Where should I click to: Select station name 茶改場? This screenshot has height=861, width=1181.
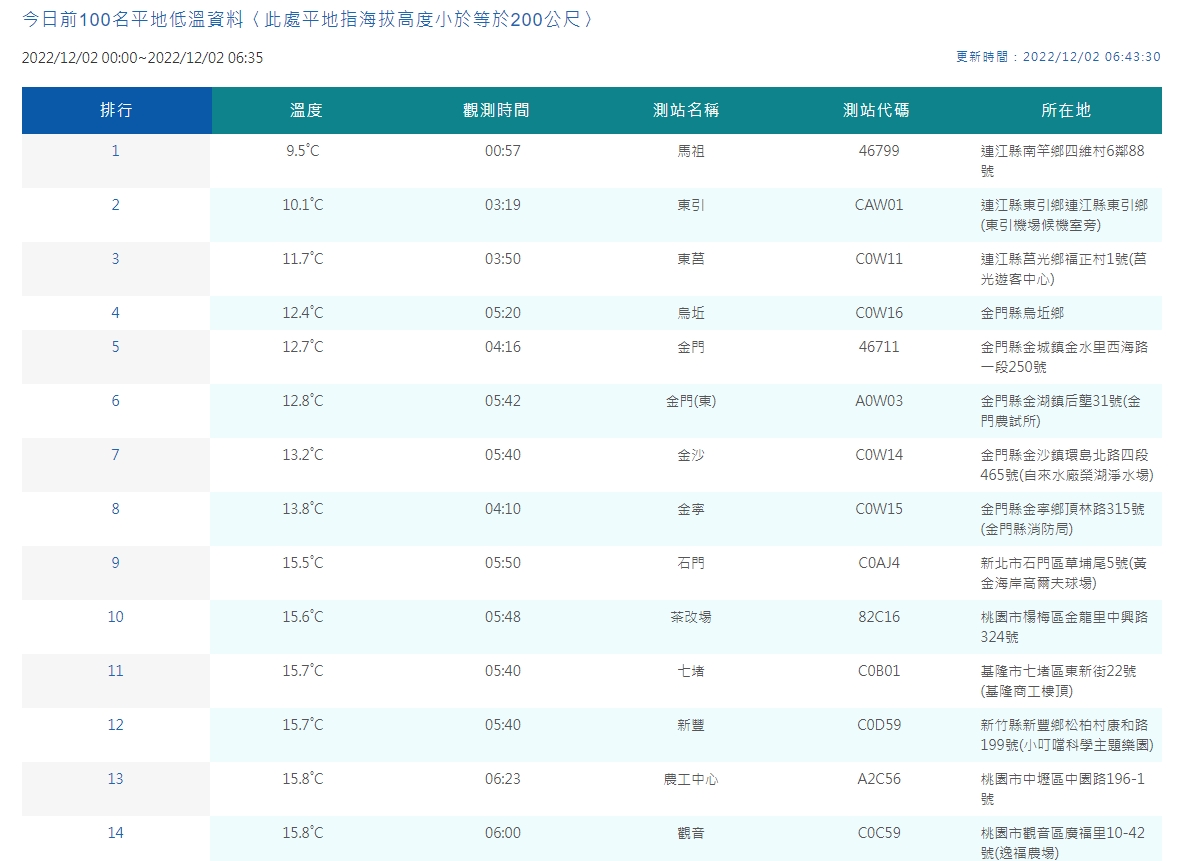[691, 617]
